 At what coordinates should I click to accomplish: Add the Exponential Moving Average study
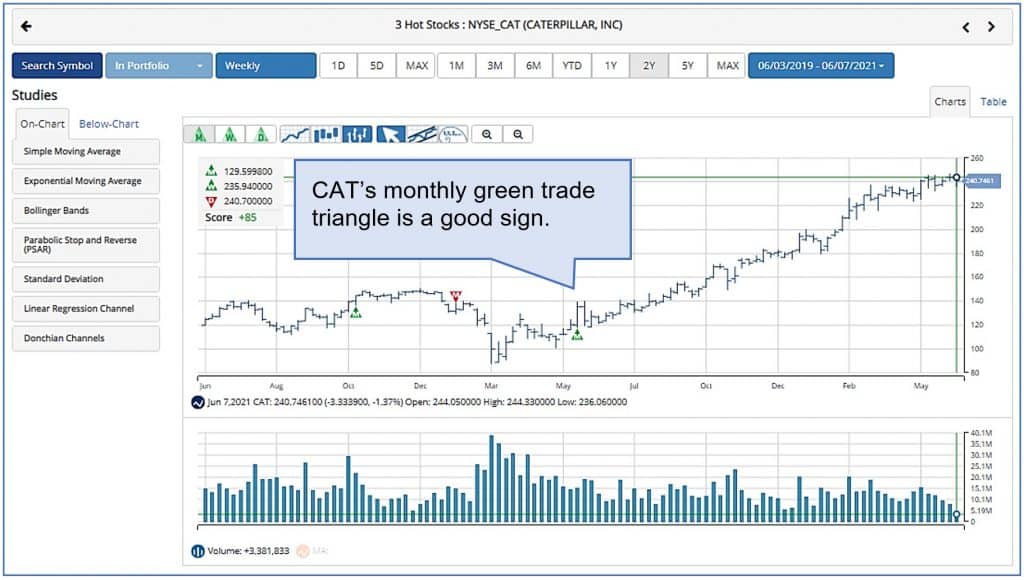[86, 181]
